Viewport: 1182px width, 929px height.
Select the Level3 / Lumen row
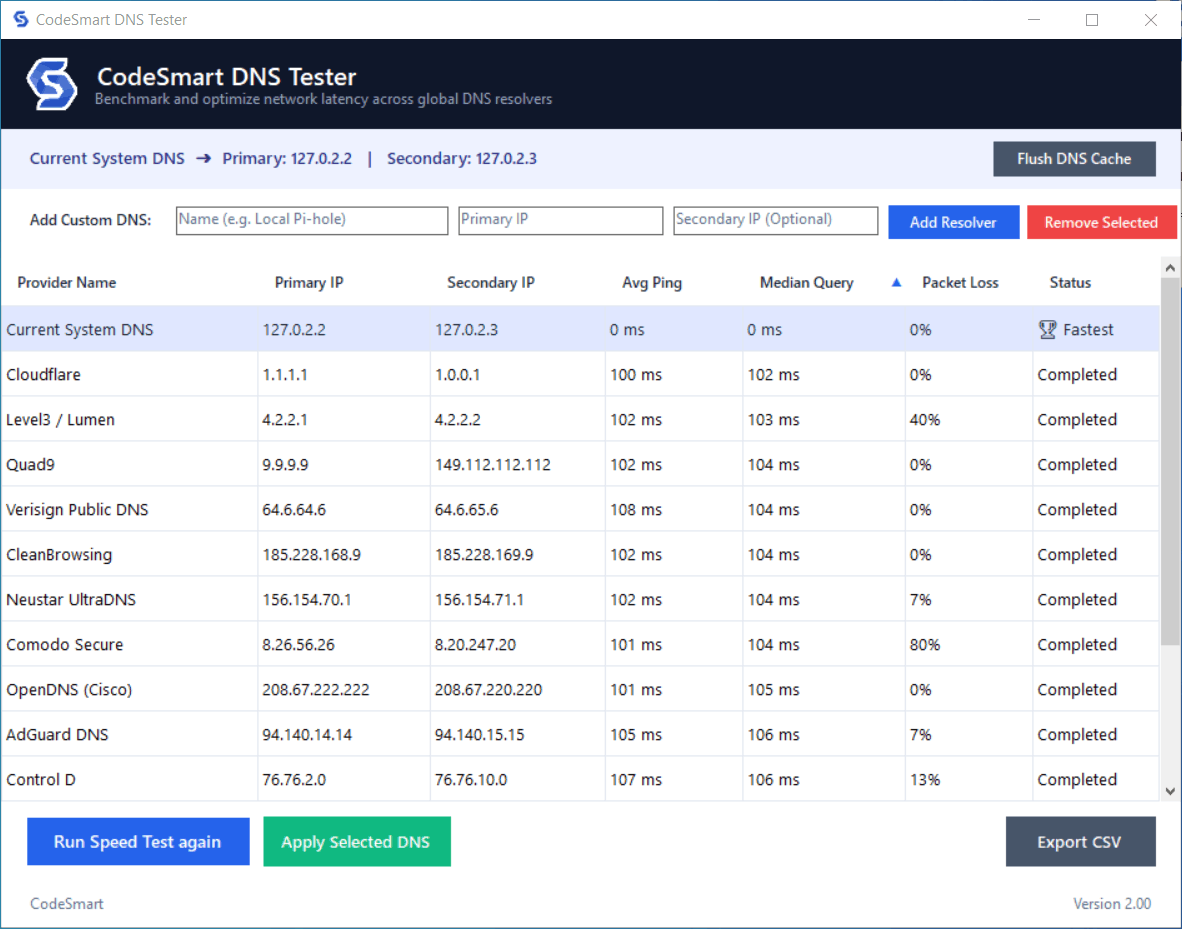coord(580,420)
